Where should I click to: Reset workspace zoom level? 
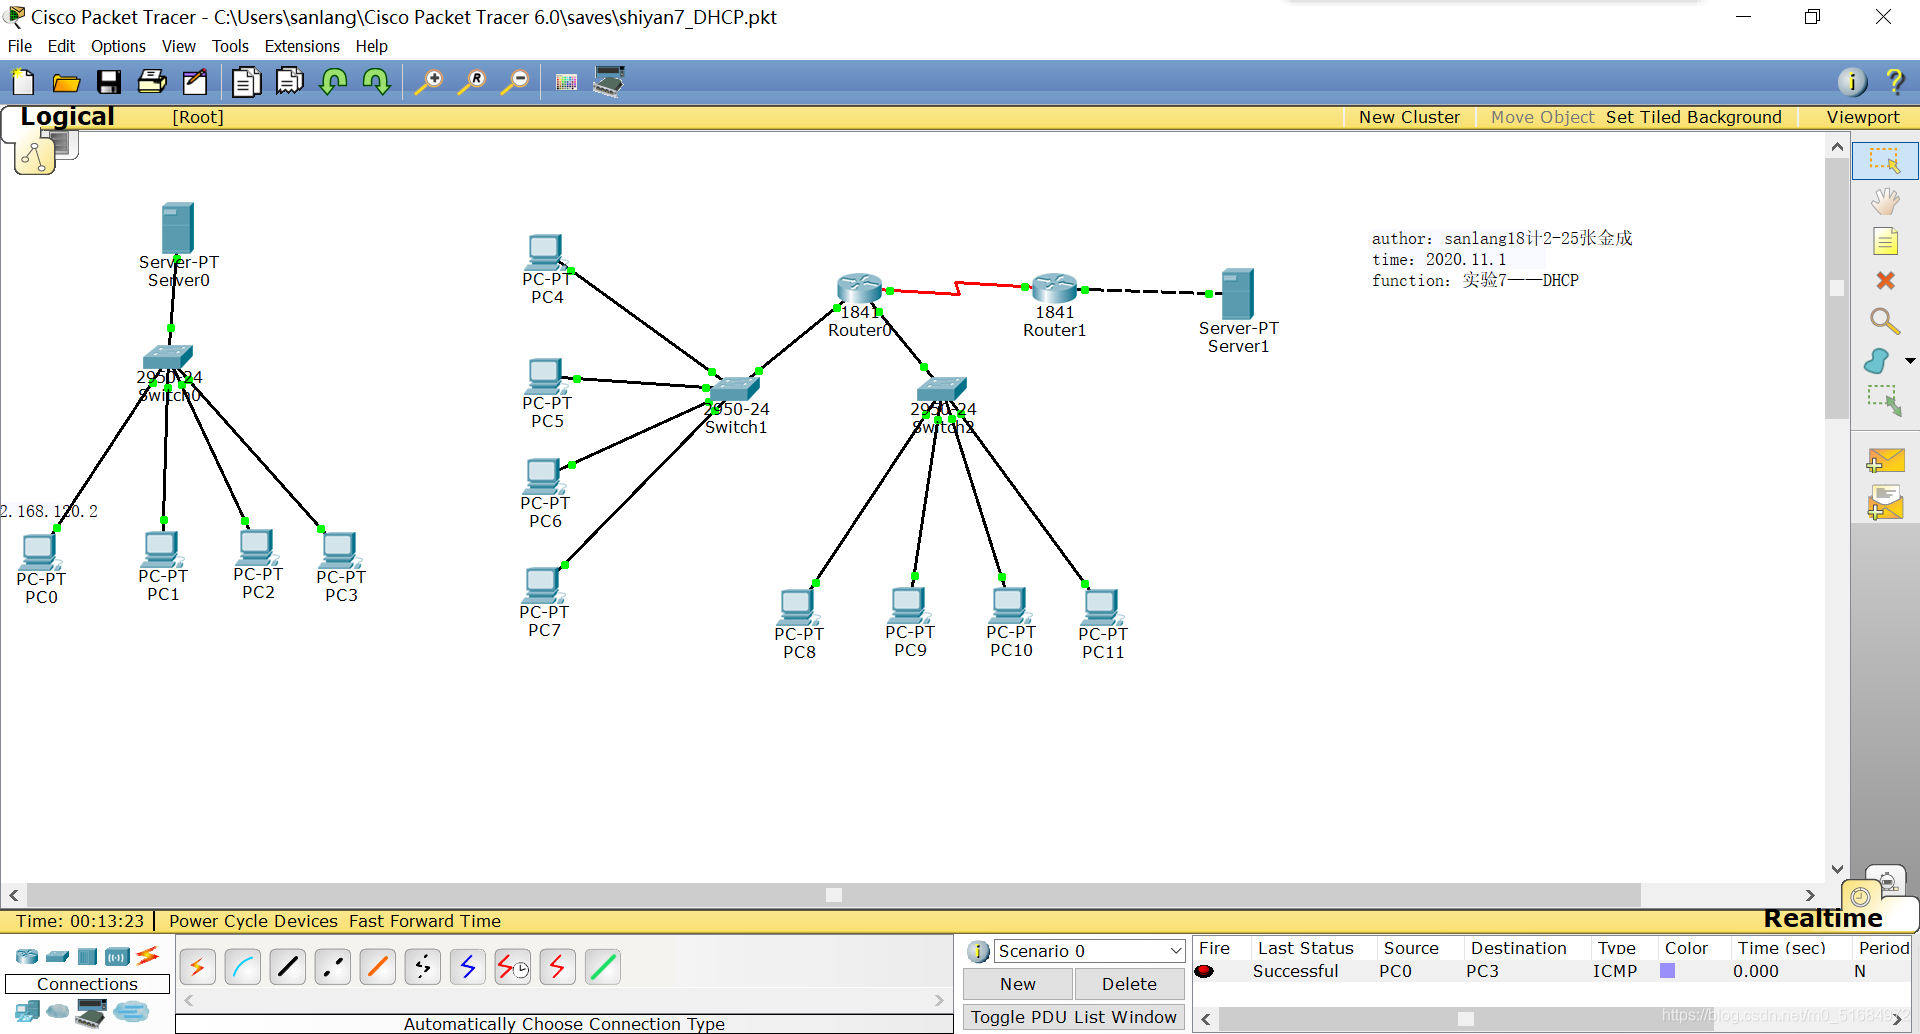[x=472, y=82]
